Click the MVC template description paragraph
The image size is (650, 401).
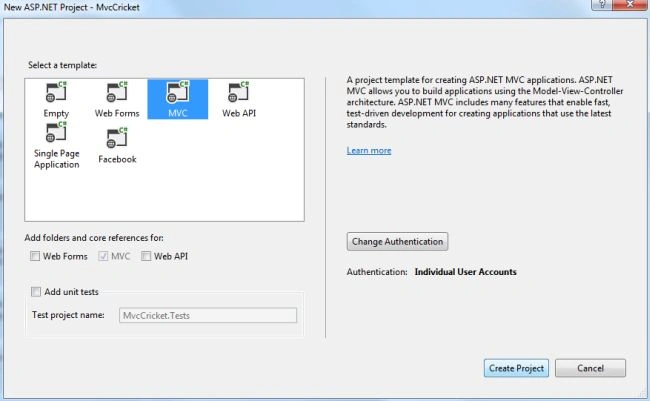[485, 102]
